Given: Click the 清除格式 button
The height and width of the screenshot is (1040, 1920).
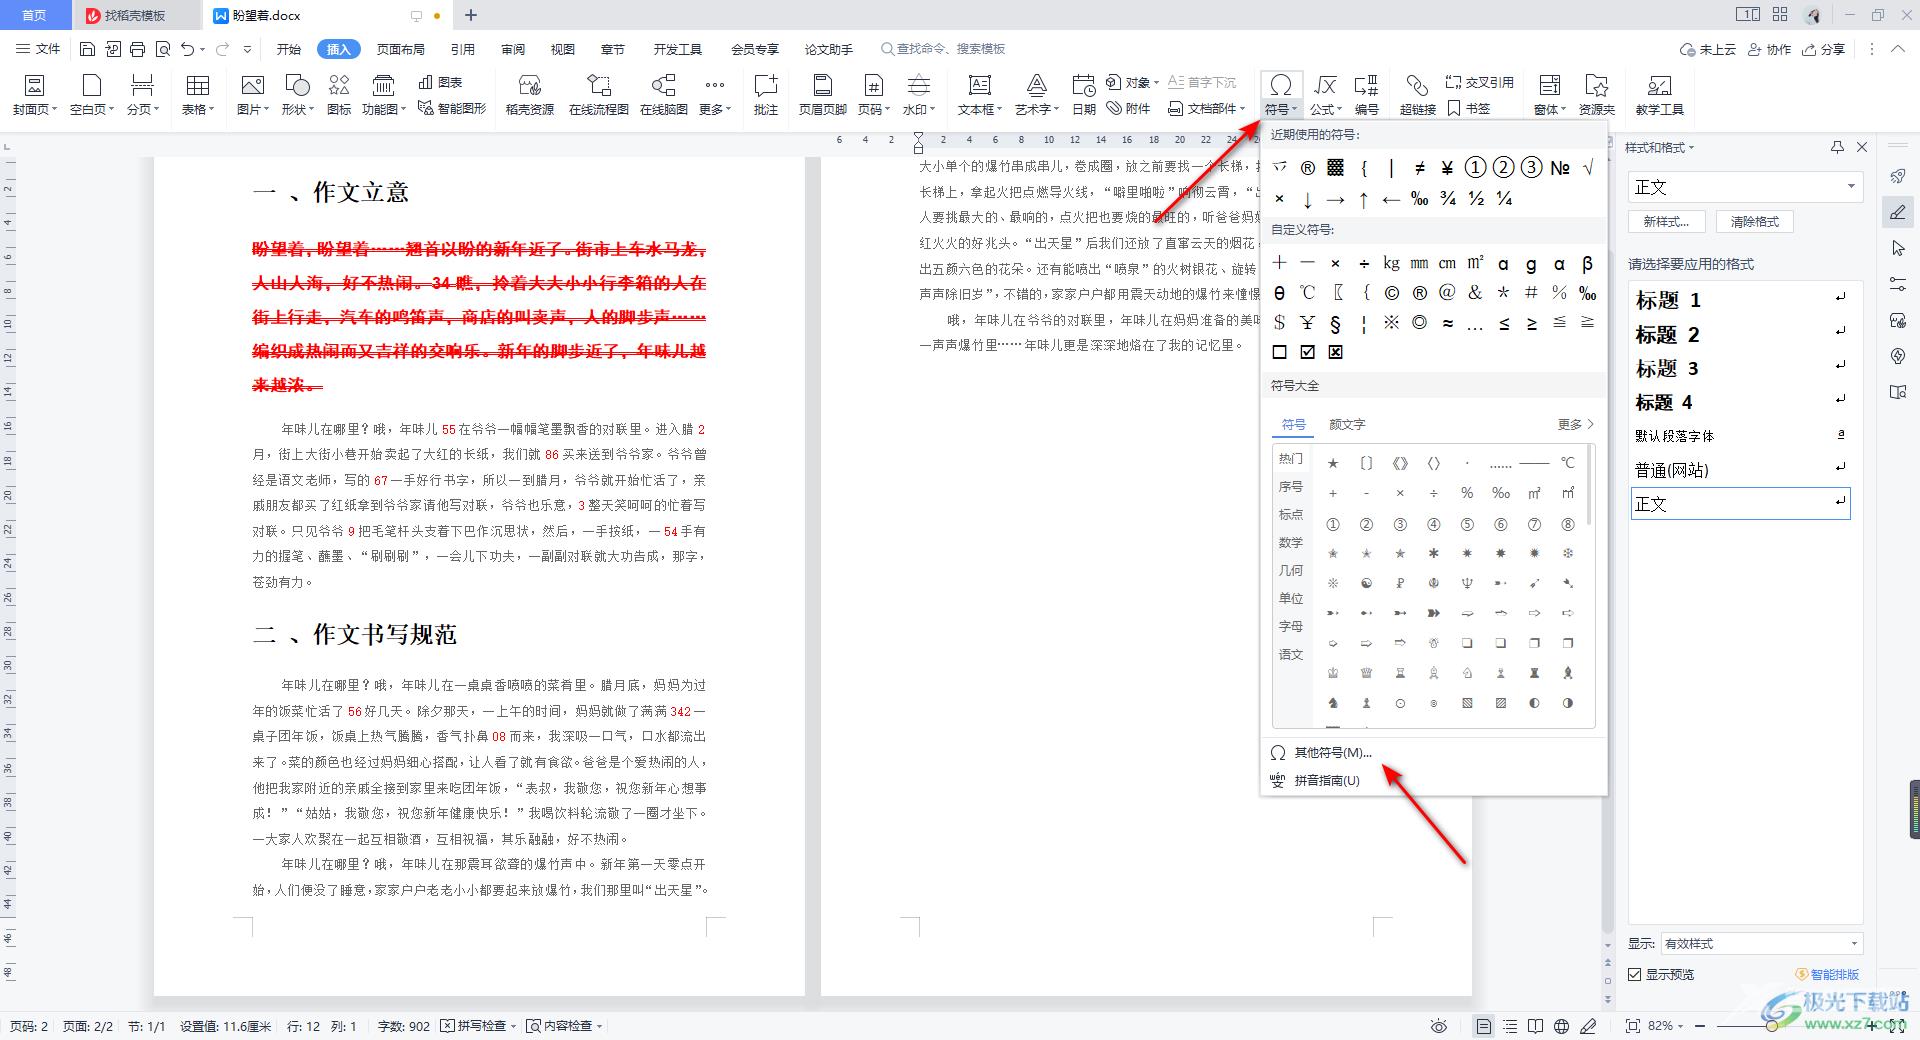Looking at the screenshot, I should (1755, 221).
